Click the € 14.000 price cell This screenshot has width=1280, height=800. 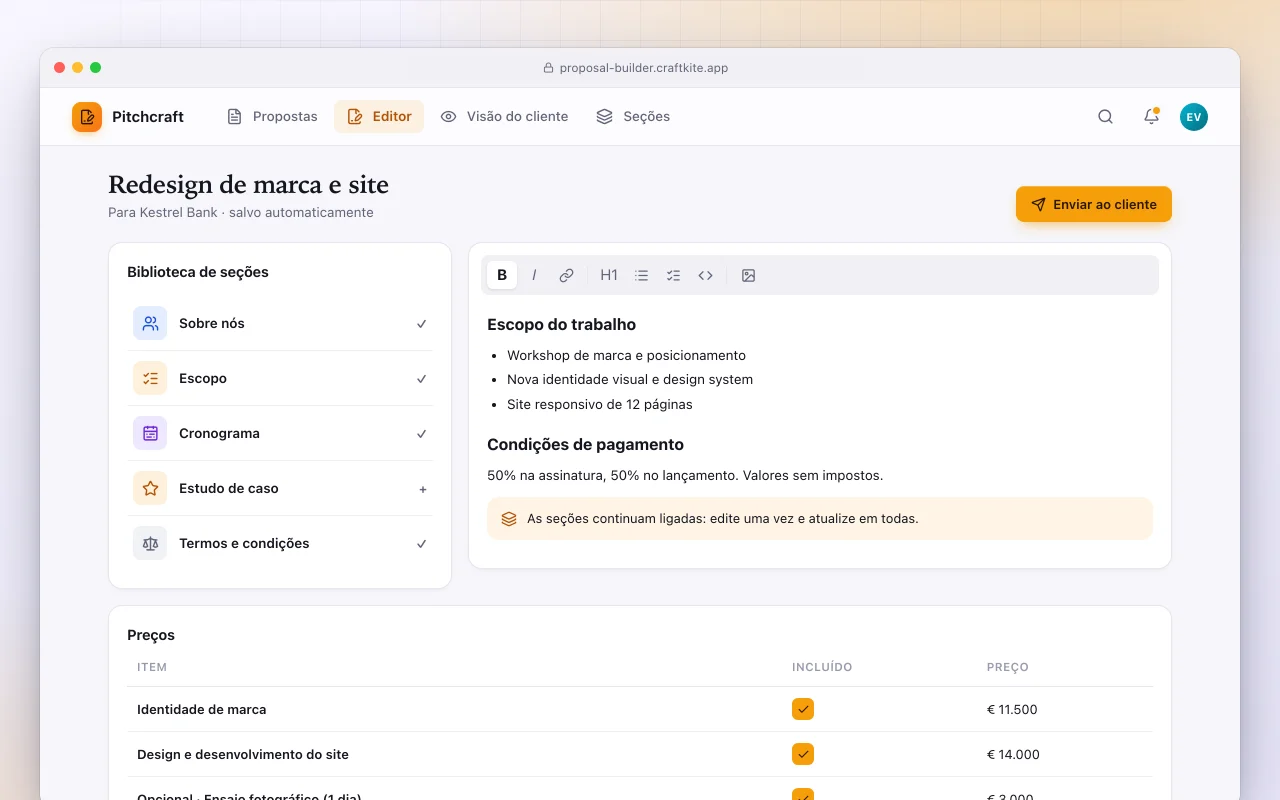1013,755
